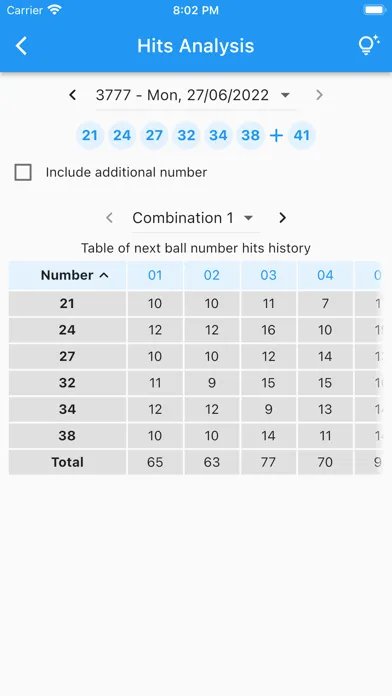Go to the previous draw date
Image resolution: width=392 pixels, height=696 pixels.
point(73,95)
